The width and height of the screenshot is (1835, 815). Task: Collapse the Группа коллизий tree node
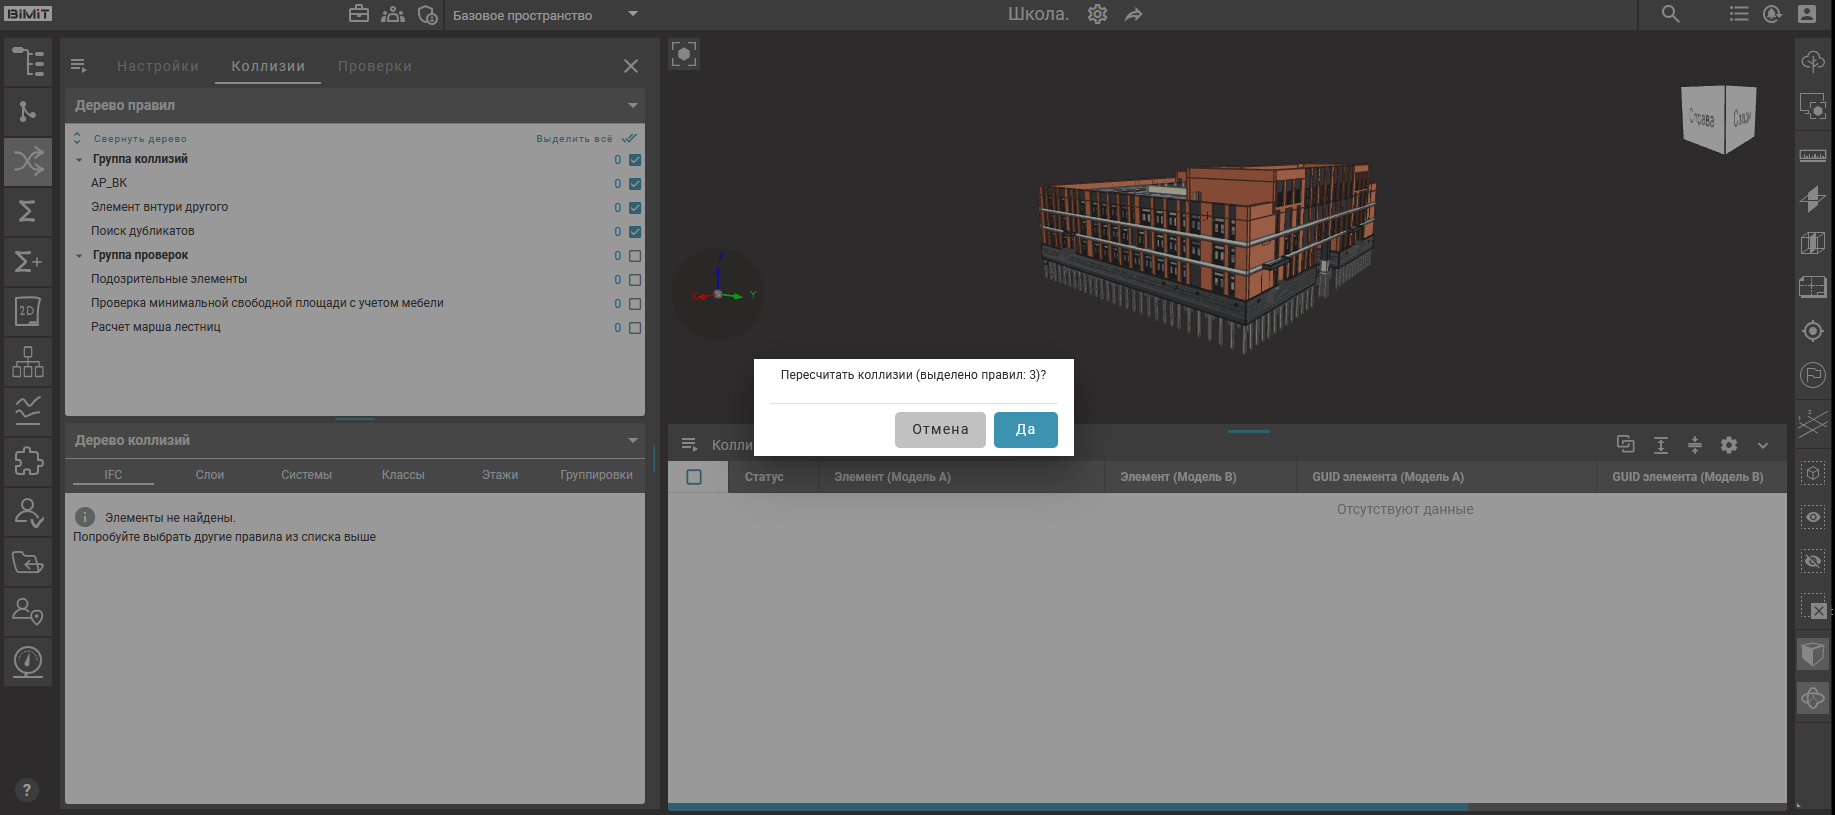79,160
